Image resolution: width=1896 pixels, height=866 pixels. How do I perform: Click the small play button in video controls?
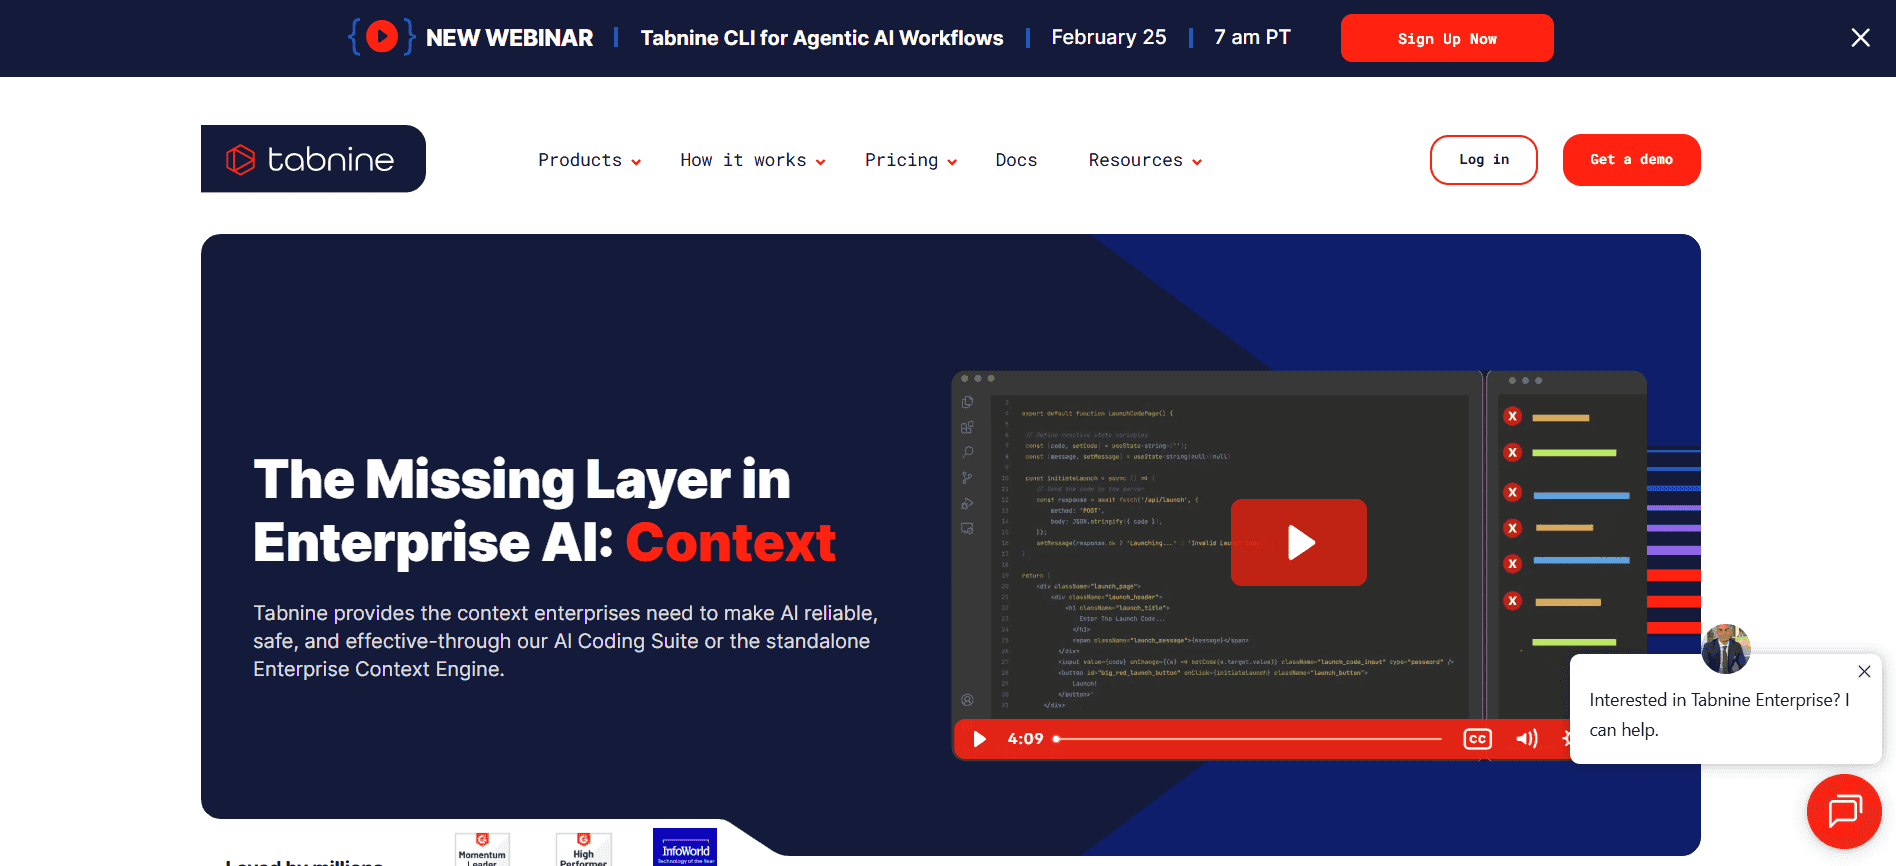[x=980, y=739]
